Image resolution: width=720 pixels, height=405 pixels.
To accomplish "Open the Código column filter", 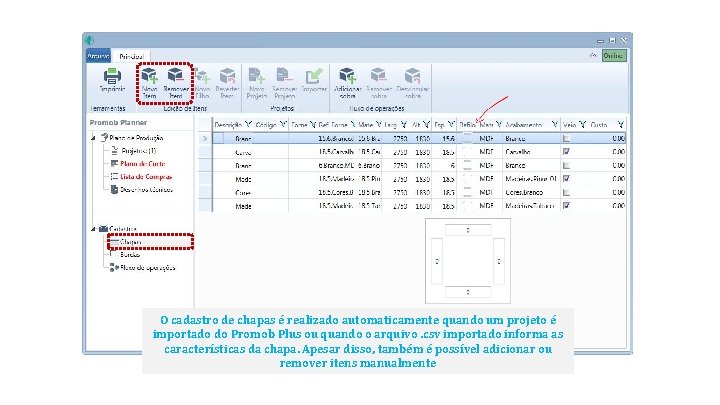I will click(283, 124).
